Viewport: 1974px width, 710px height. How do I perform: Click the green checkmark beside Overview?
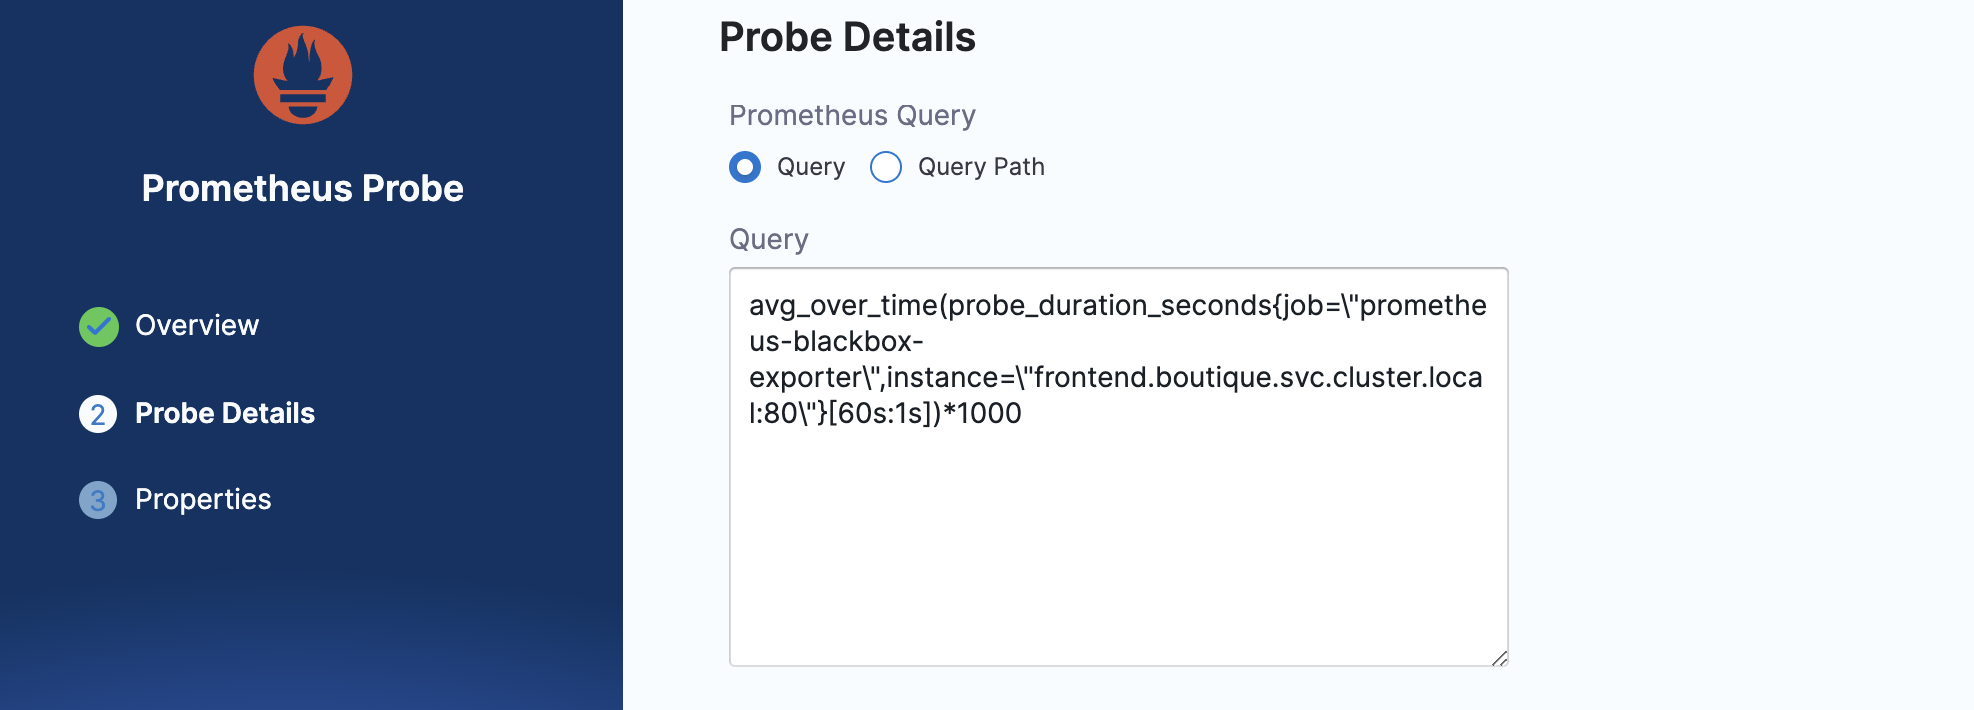click(x=98, y=326)
